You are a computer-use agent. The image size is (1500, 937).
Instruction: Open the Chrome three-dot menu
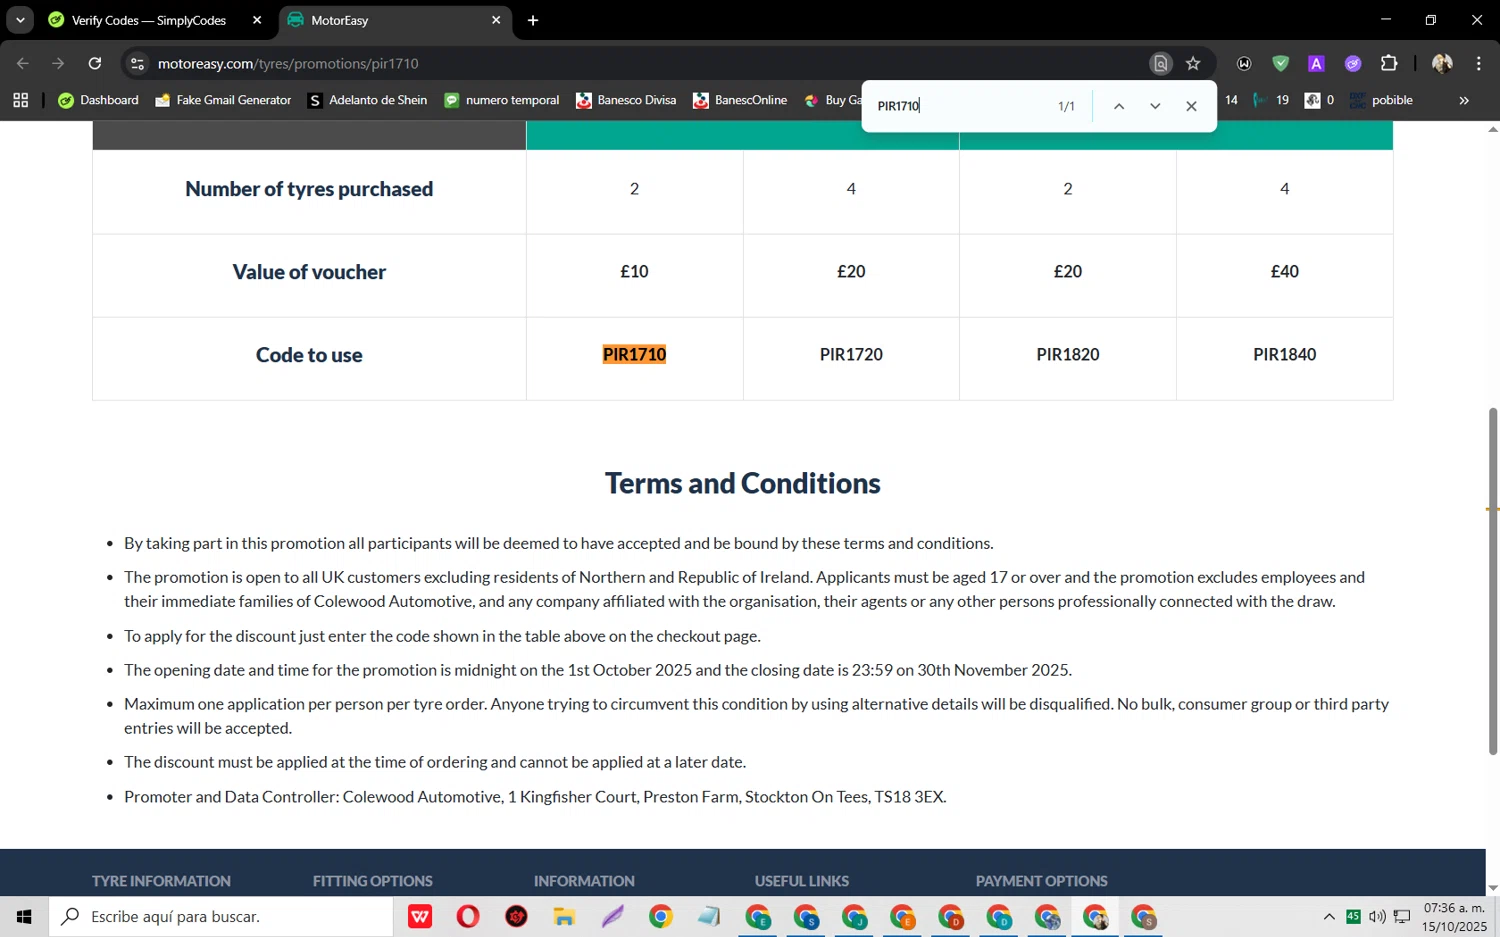coord(1478,63)
